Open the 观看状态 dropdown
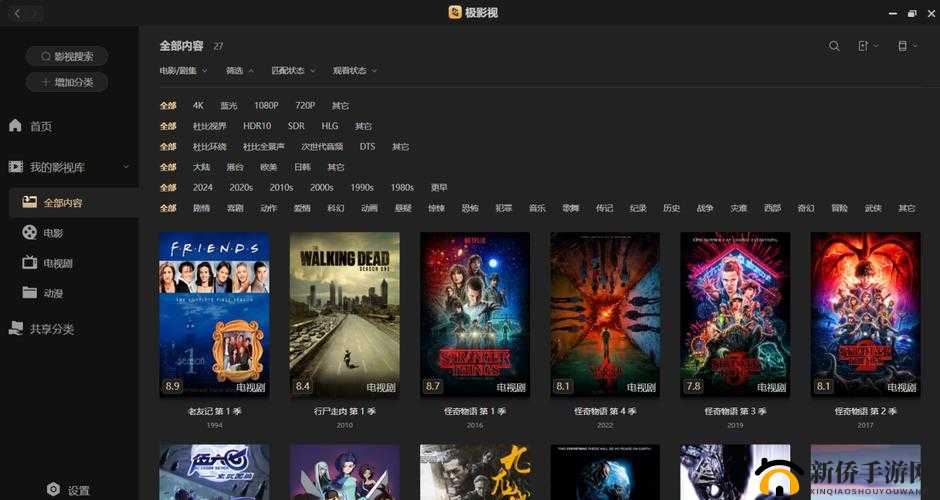The image size is (940, 500). coord(355,71)
